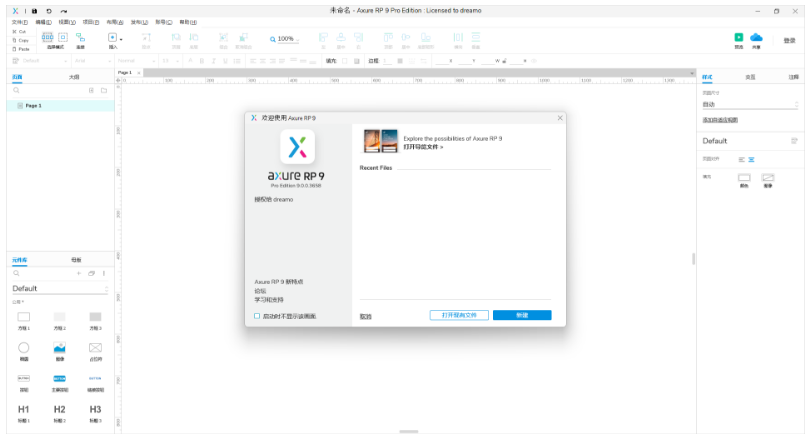Open the 编辑(E) menu

tap(43, 22)
